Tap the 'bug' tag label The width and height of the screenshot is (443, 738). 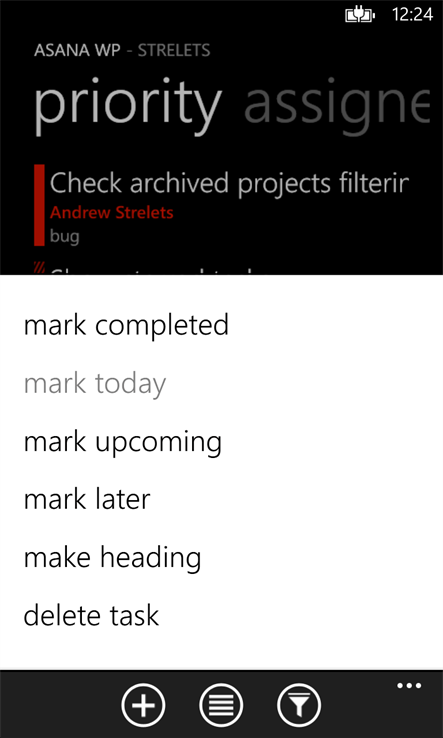point(64,236)
